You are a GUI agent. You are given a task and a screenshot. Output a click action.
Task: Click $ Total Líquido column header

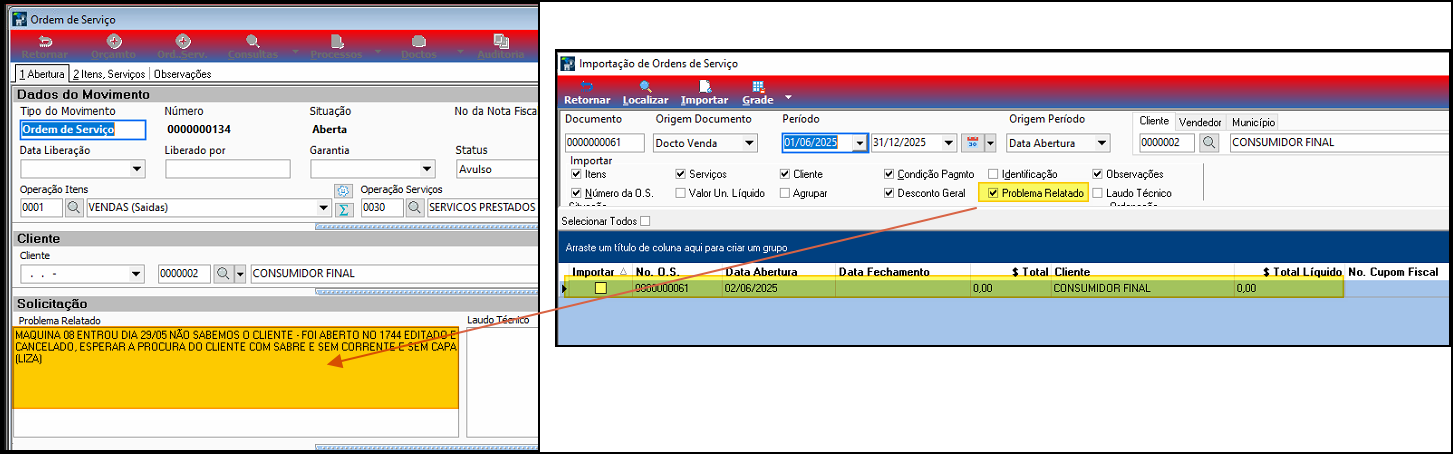tap(1289, 271)
